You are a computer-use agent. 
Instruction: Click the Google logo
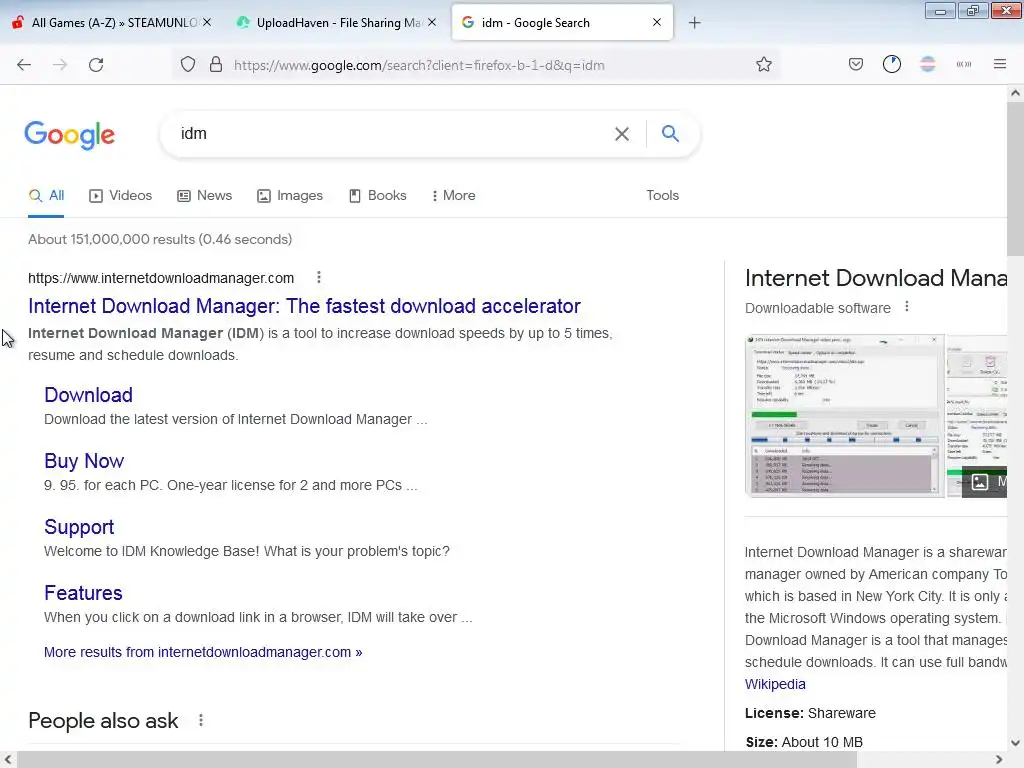[69, 135]
